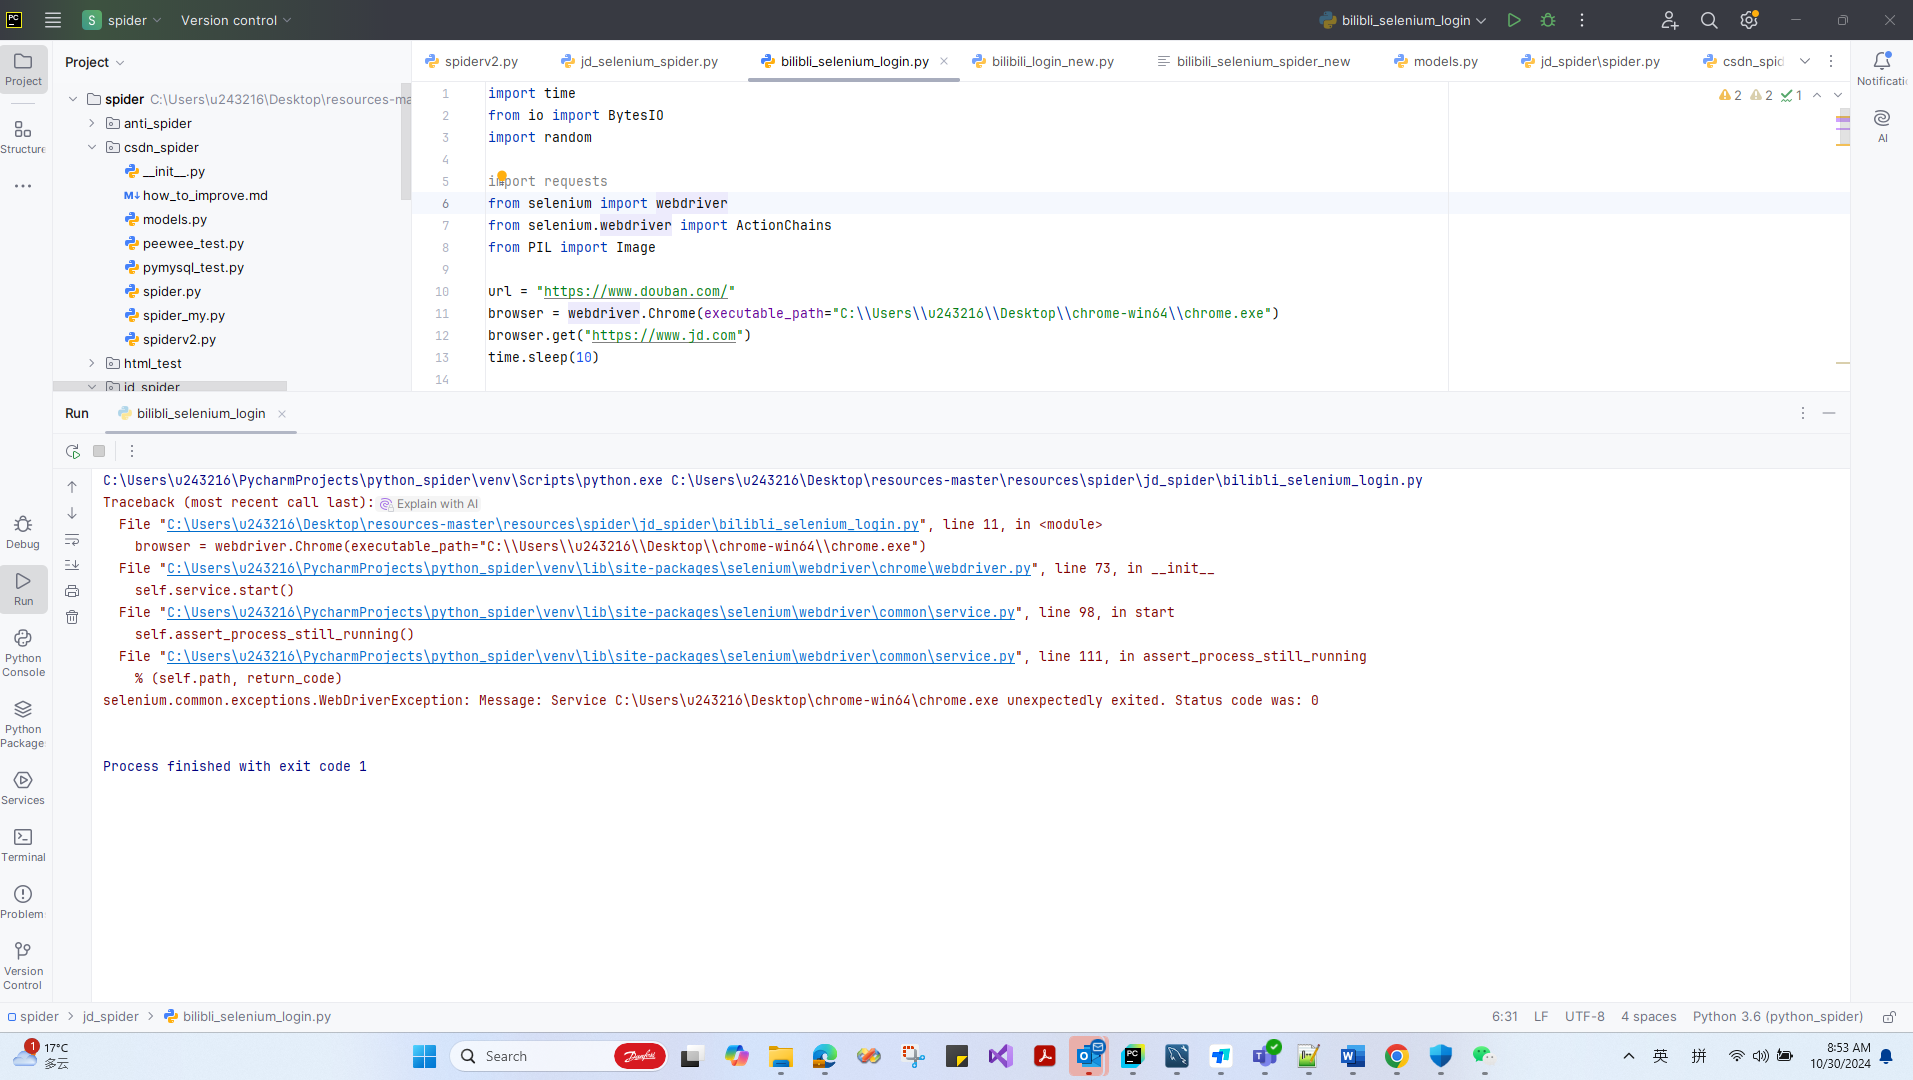Switch to jd_spider\spider.py tab
The height and width of the screenshot is (1080, 1913).
(1590, 61)
